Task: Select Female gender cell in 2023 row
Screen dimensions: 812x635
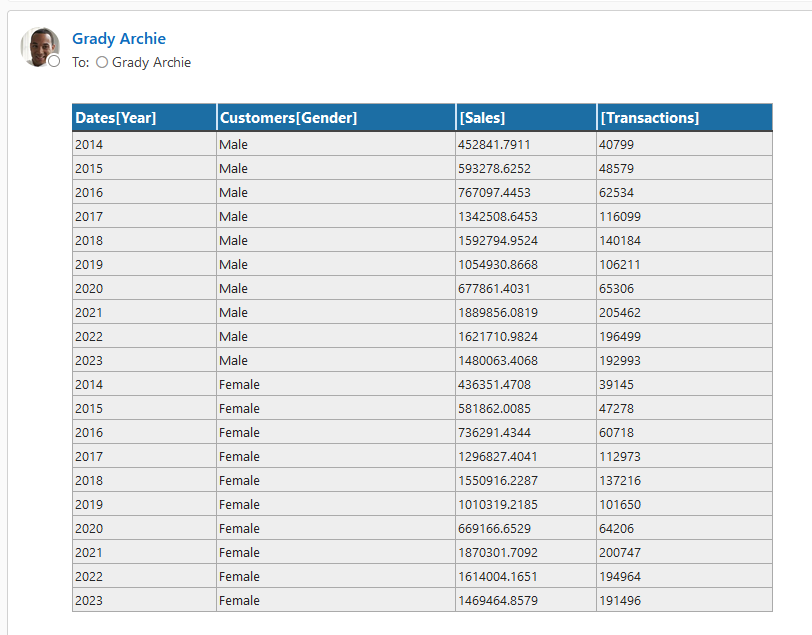Action: [x=239, y=600]
